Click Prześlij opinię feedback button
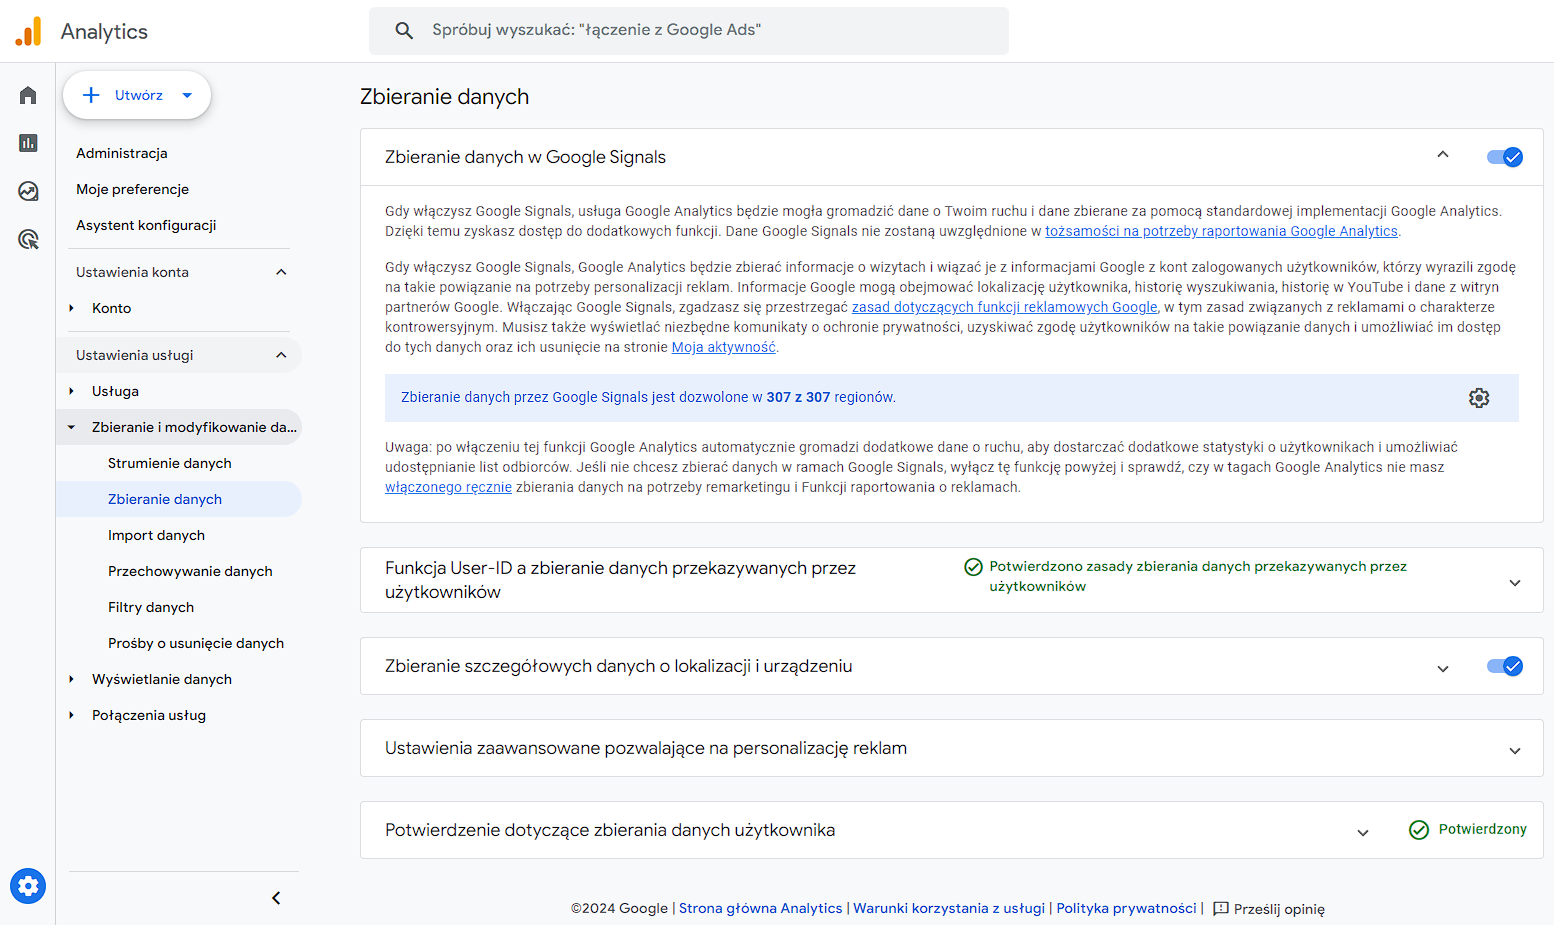The width and height of the screenshot is (1554, 925). click(1268, 909)
